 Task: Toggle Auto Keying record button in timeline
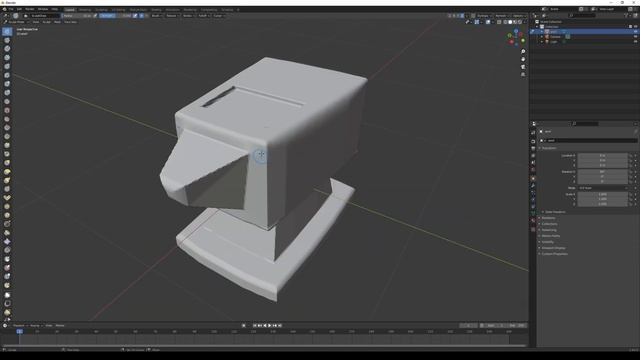pyautogui.click(x=244, y=326)
